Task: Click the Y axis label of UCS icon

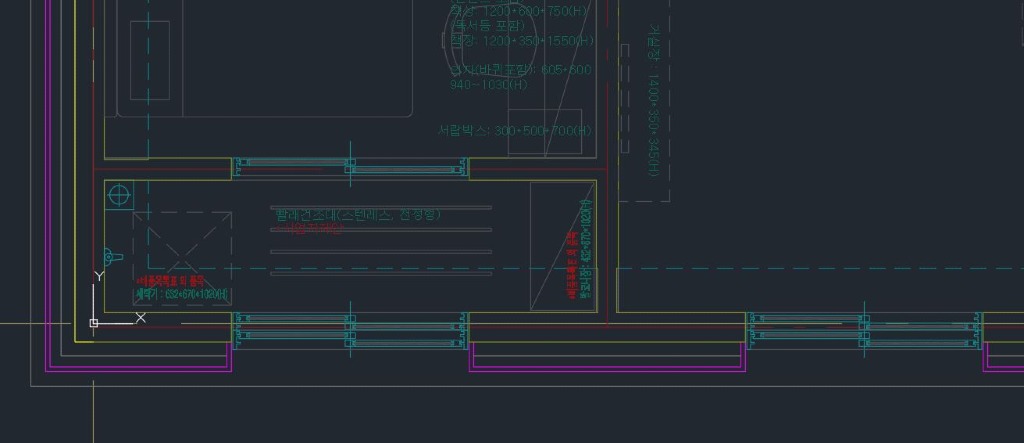Action: pyautogui.click(x=99, y=275)
